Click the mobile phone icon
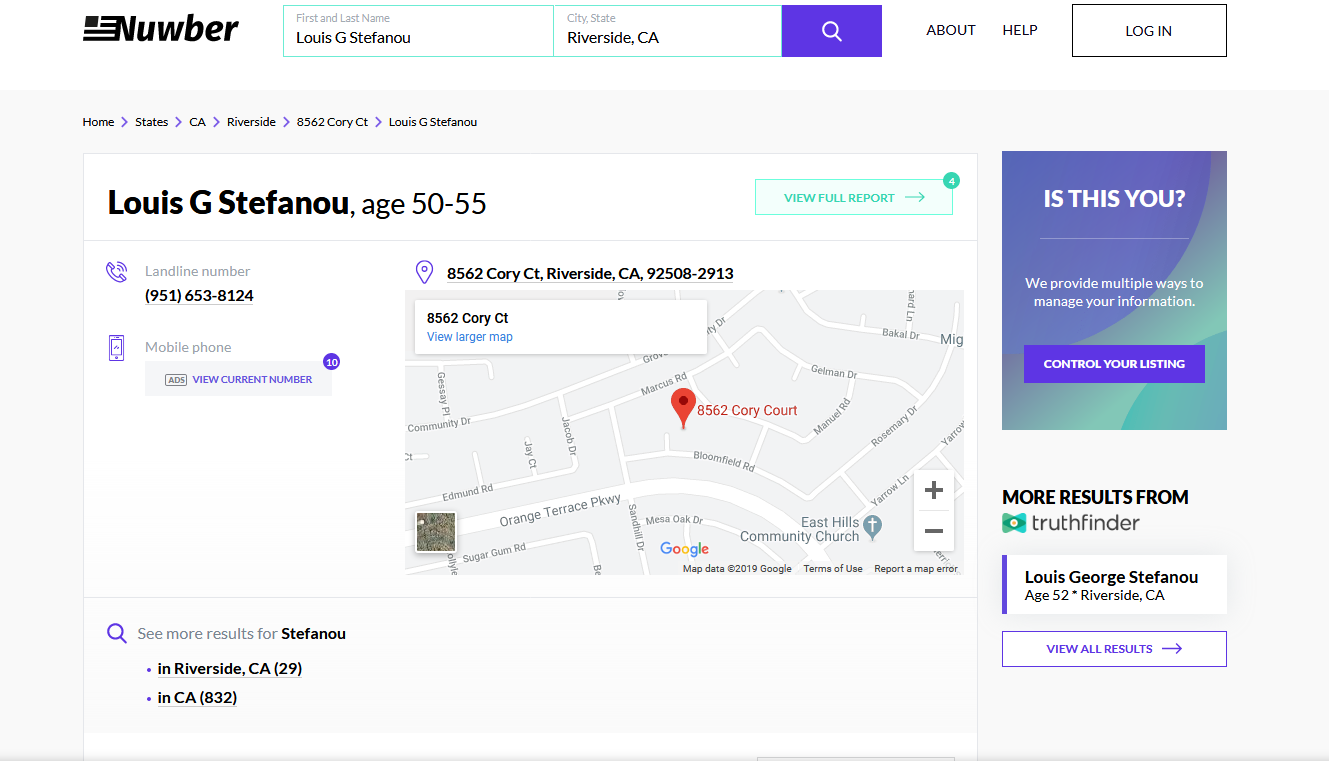Viewport: 1329px width, 779px height. (x=117, y=347)
